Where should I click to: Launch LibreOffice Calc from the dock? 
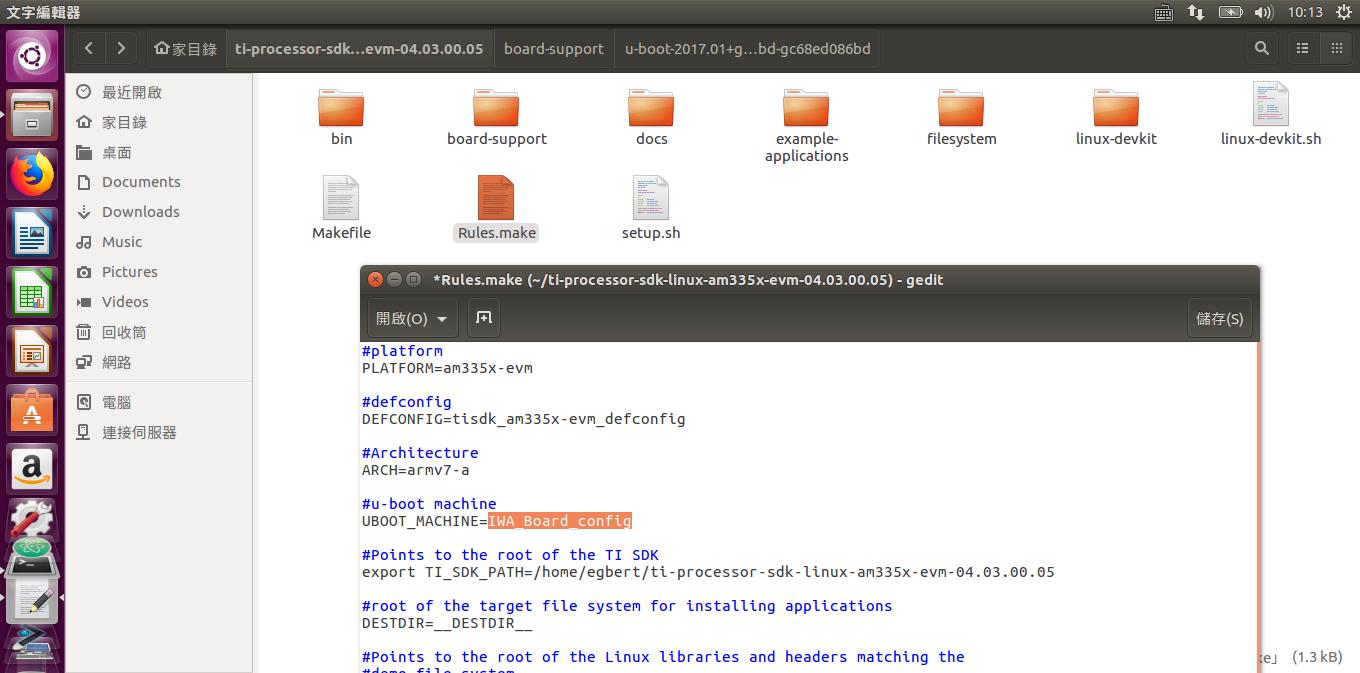coord(32,294)
